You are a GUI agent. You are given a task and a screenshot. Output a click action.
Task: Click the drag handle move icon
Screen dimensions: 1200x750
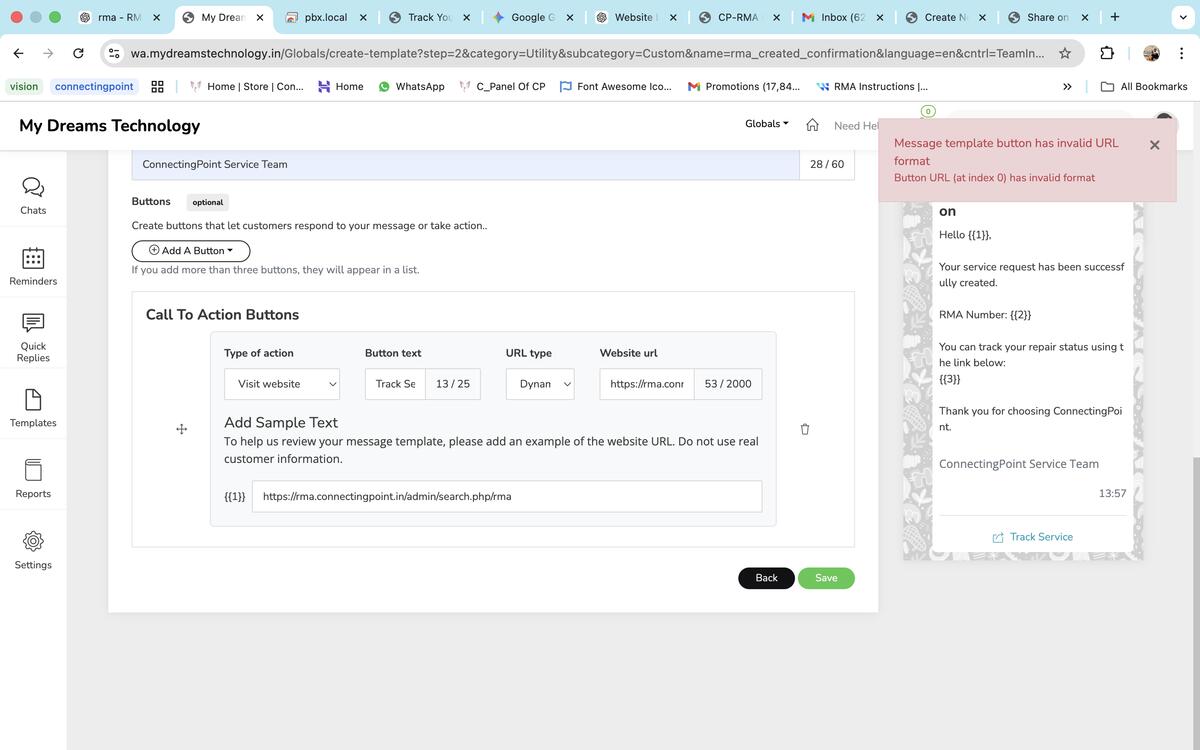point(181,429)
